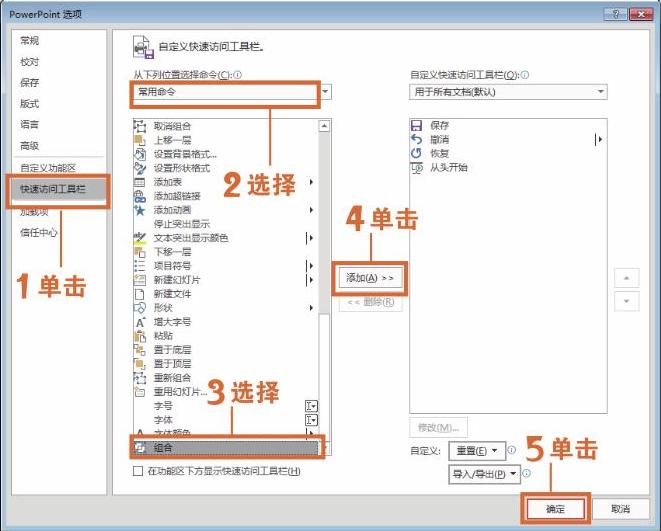Expand the 形状 submenu arrow
661x531 pixels.
pyautogui.click(x=311, y=308)
